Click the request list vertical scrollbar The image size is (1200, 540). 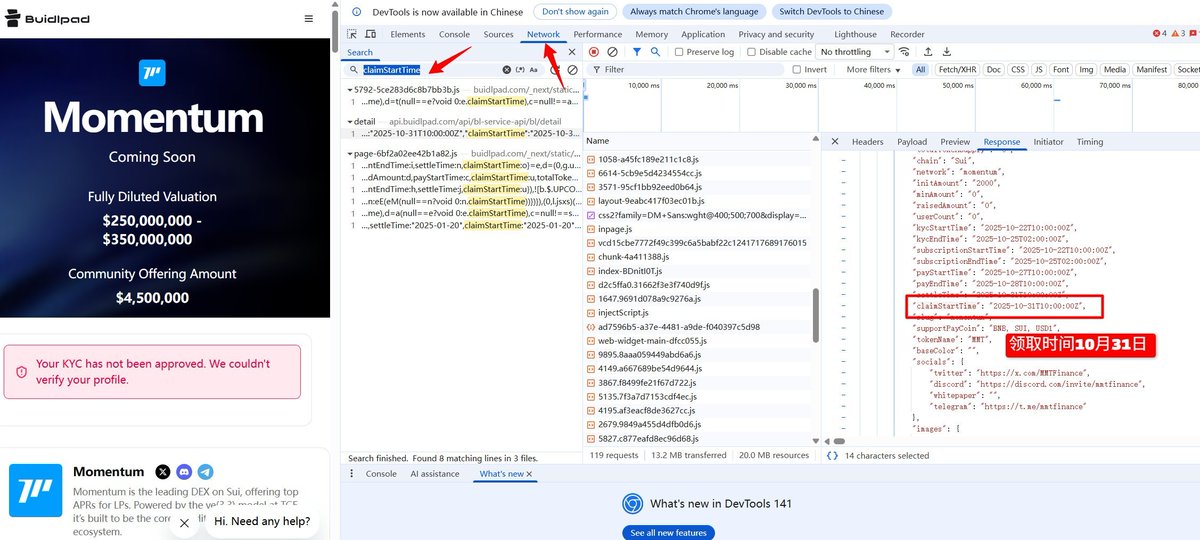click(818, 315)
